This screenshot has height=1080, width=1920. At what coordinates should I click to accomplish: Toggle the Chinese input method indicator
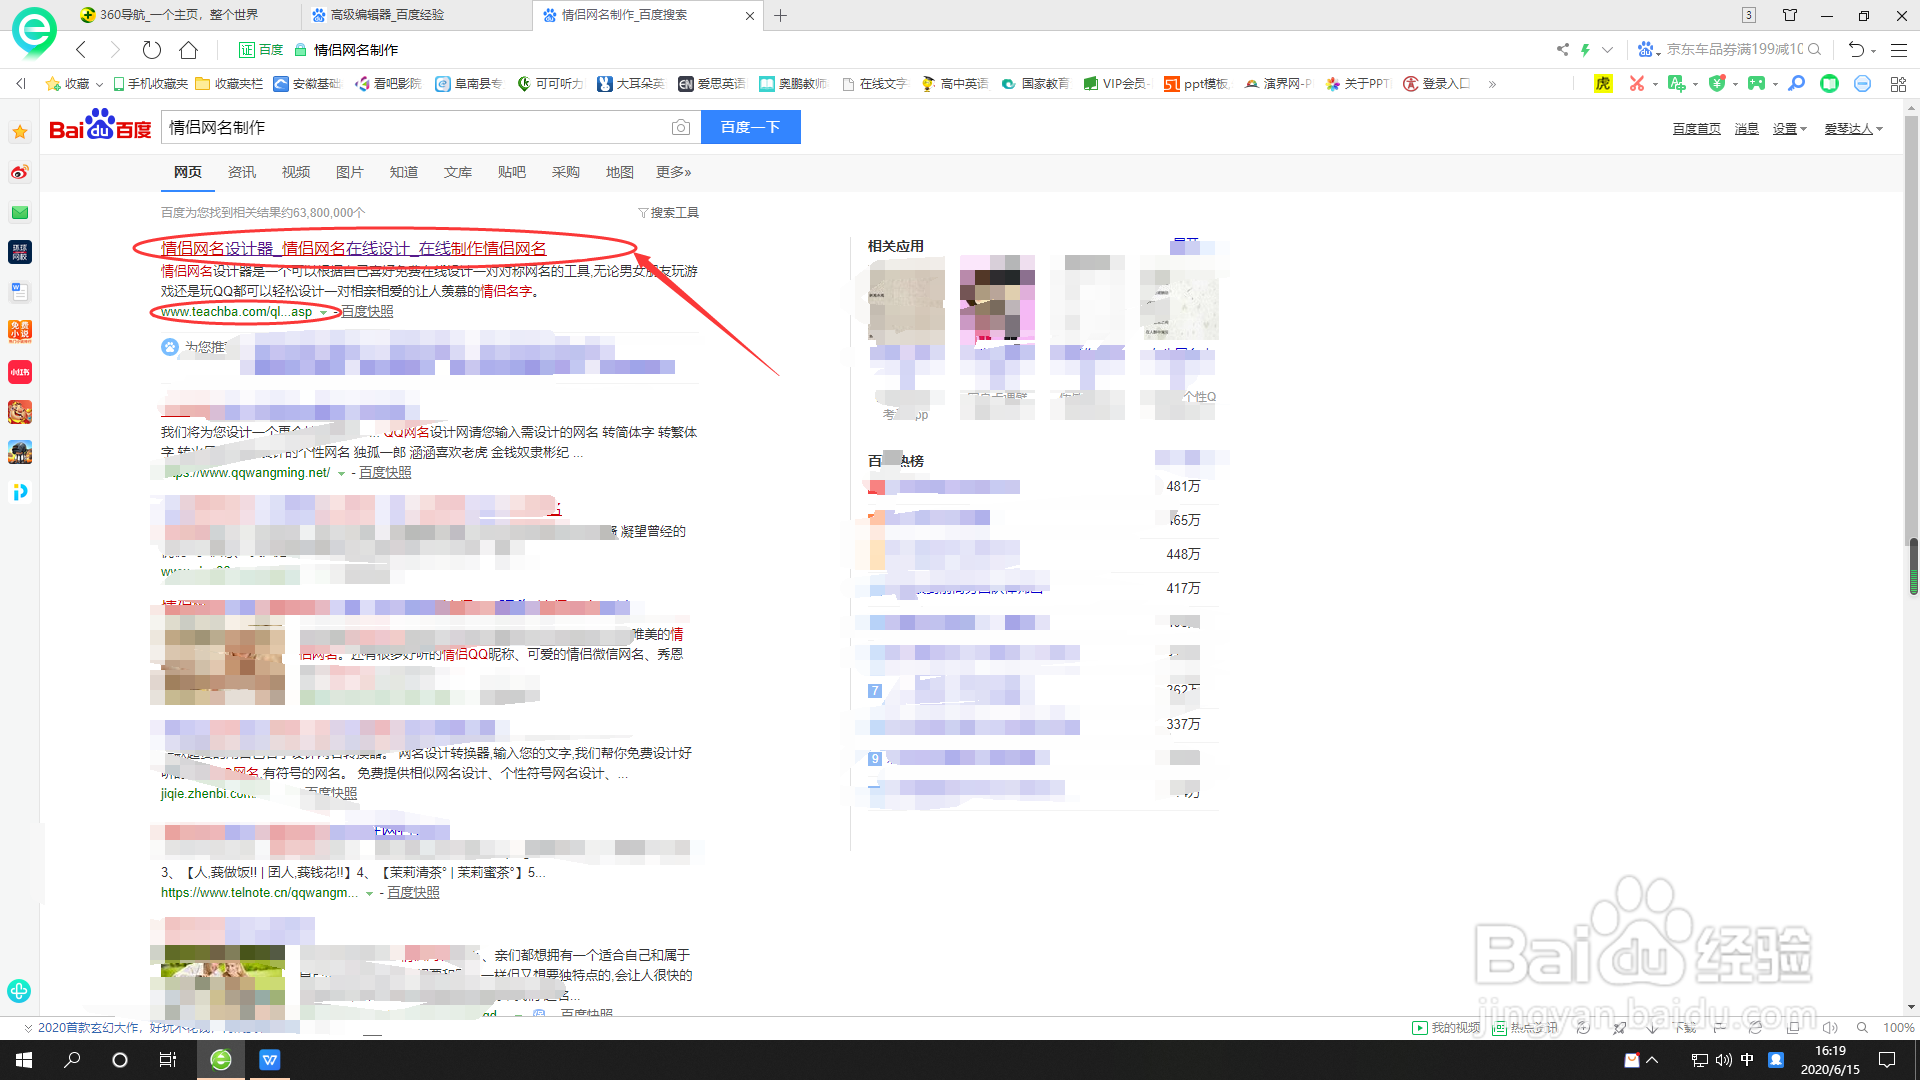1747,1060
